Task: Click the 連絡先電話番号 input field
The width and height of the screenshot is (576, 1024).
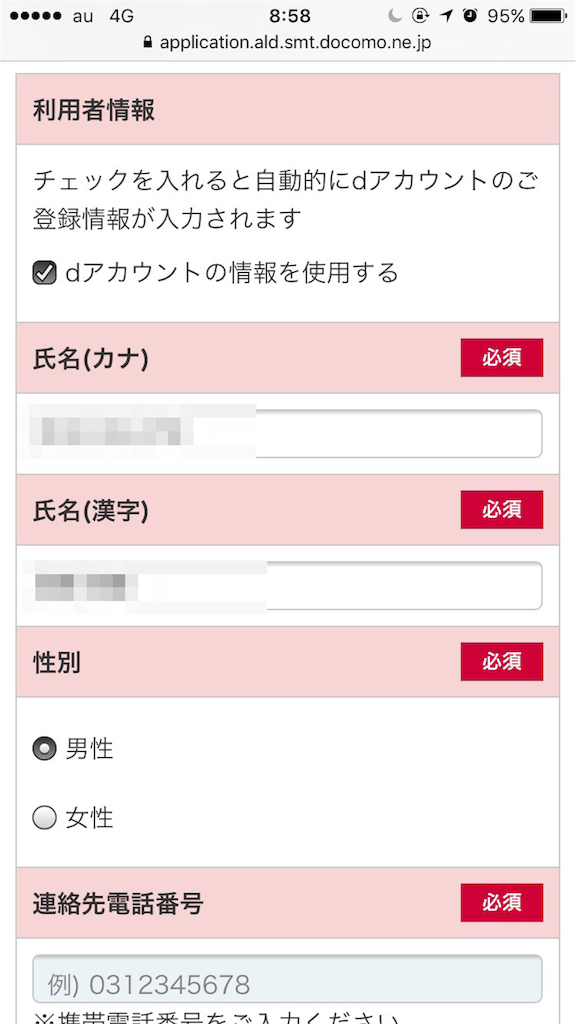Action: pos(287,979)
